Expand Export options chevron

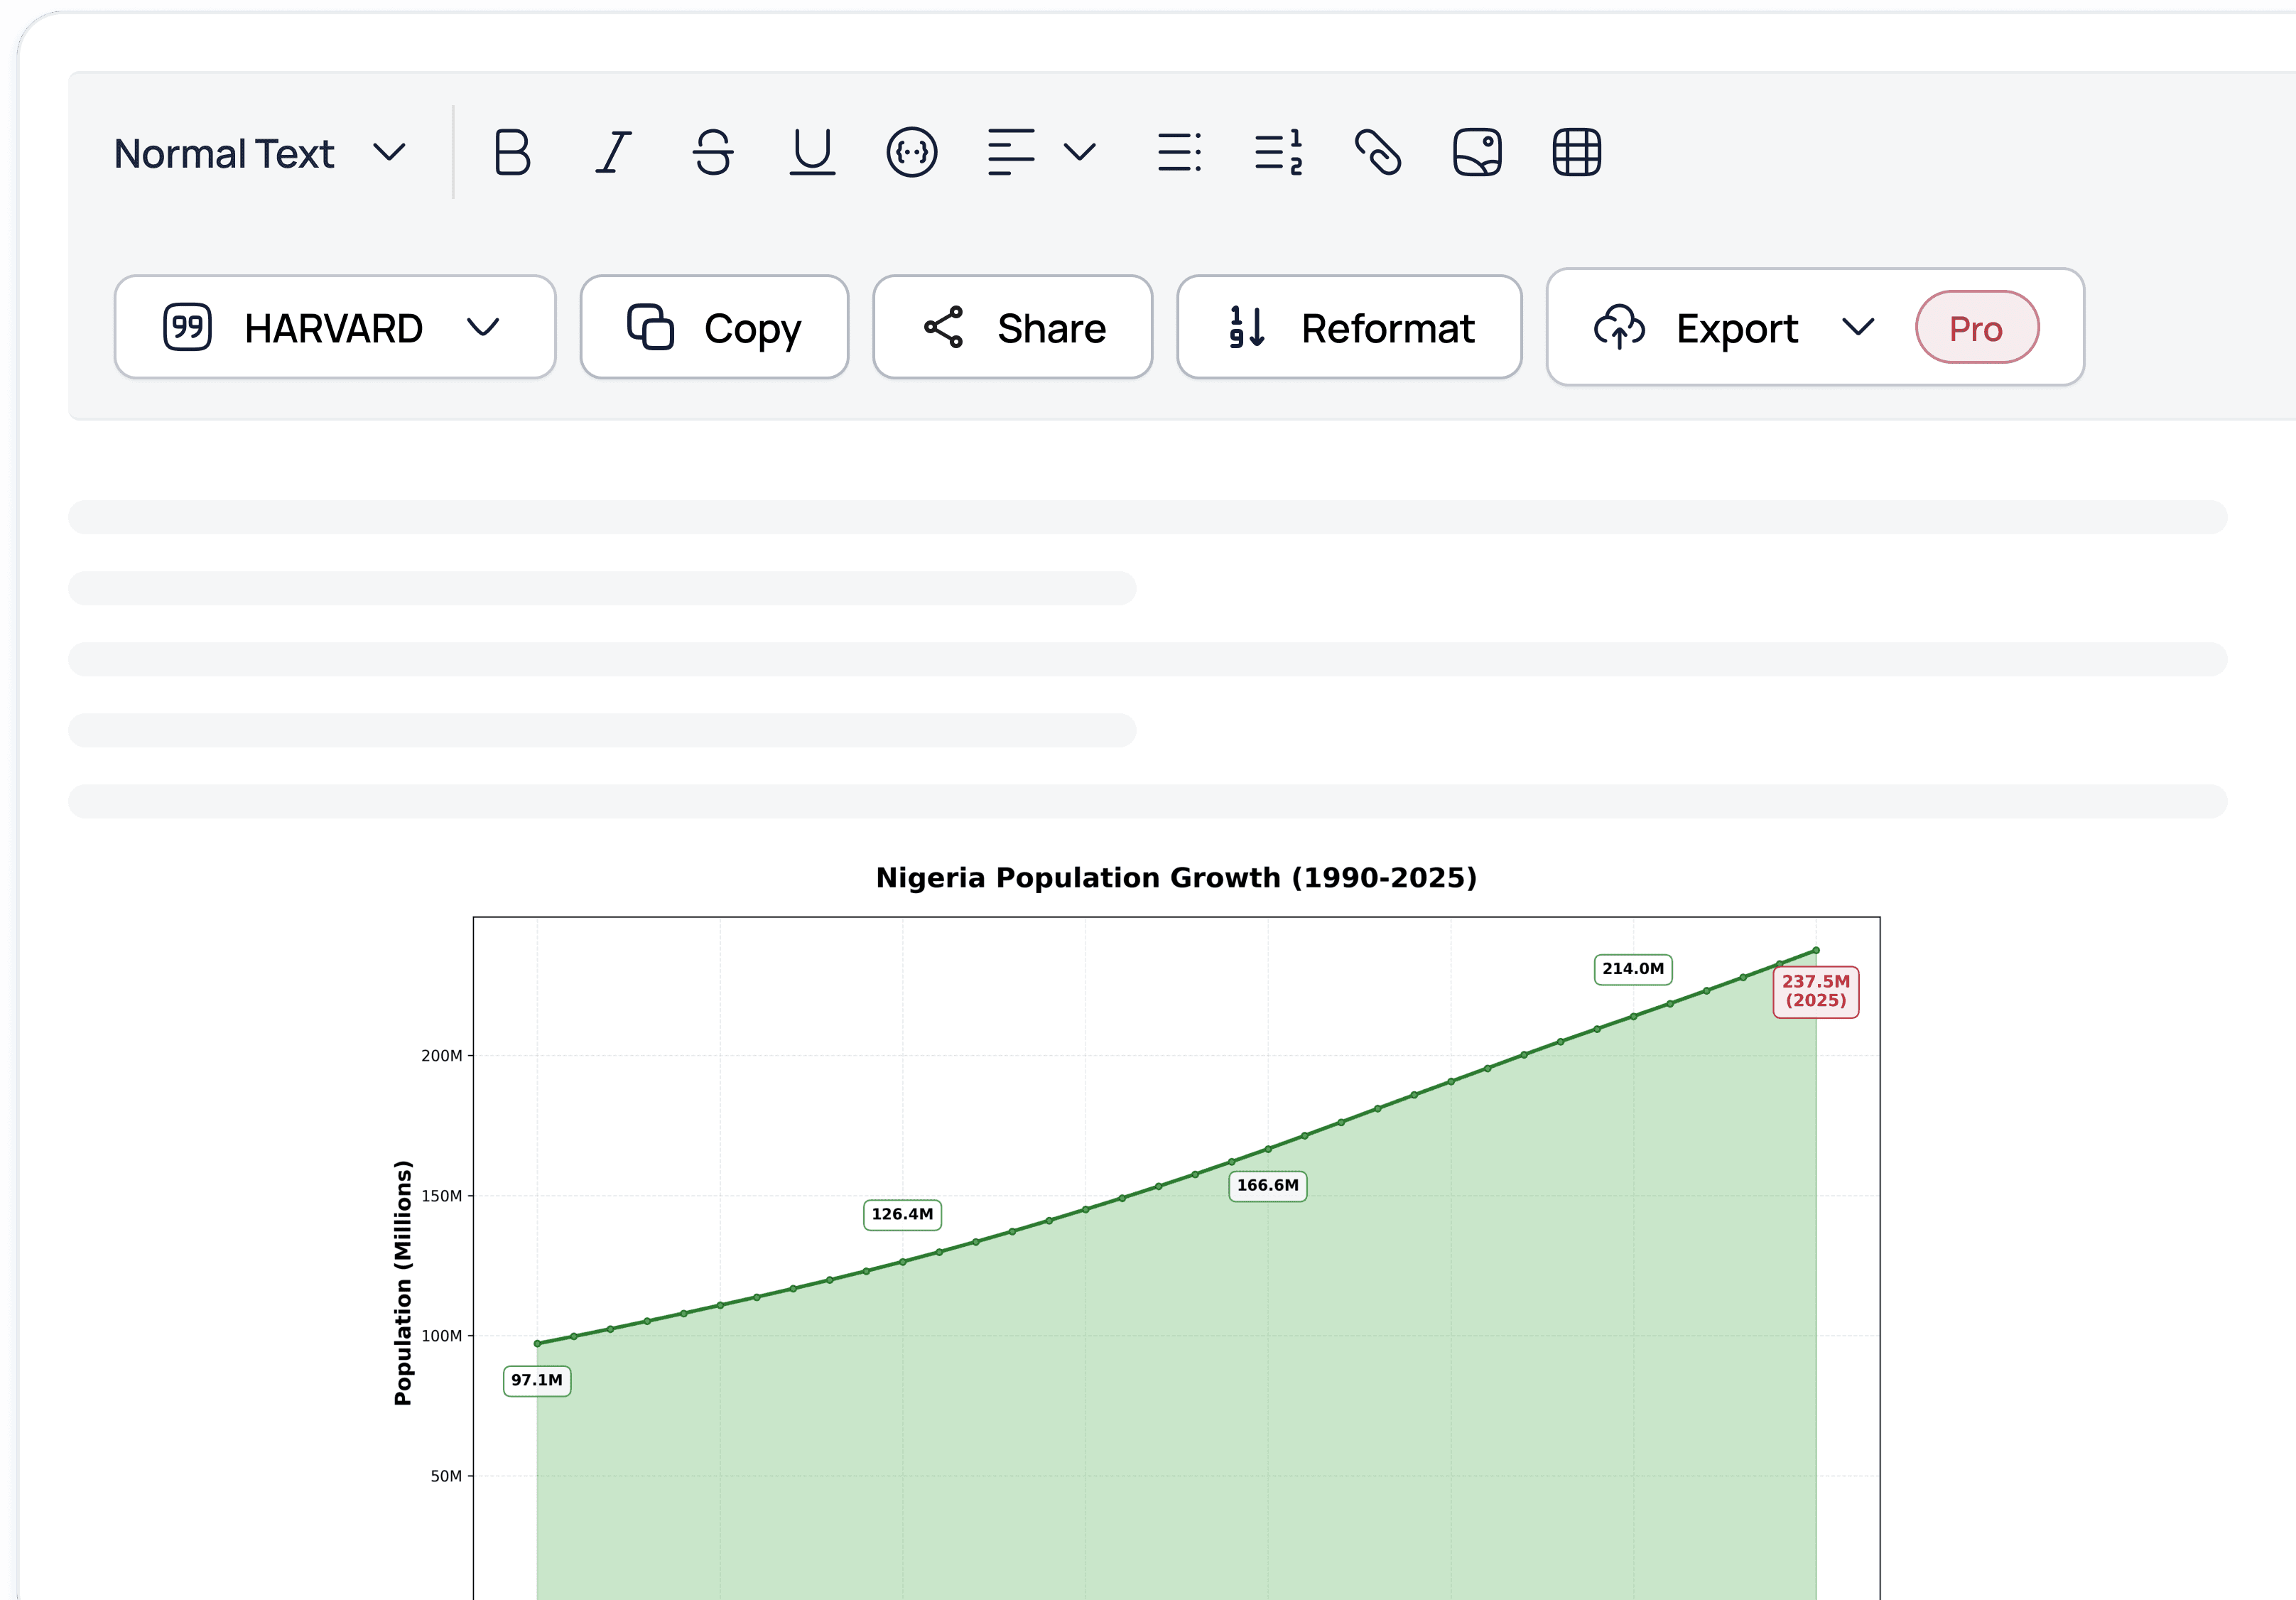pos(1858,328)
